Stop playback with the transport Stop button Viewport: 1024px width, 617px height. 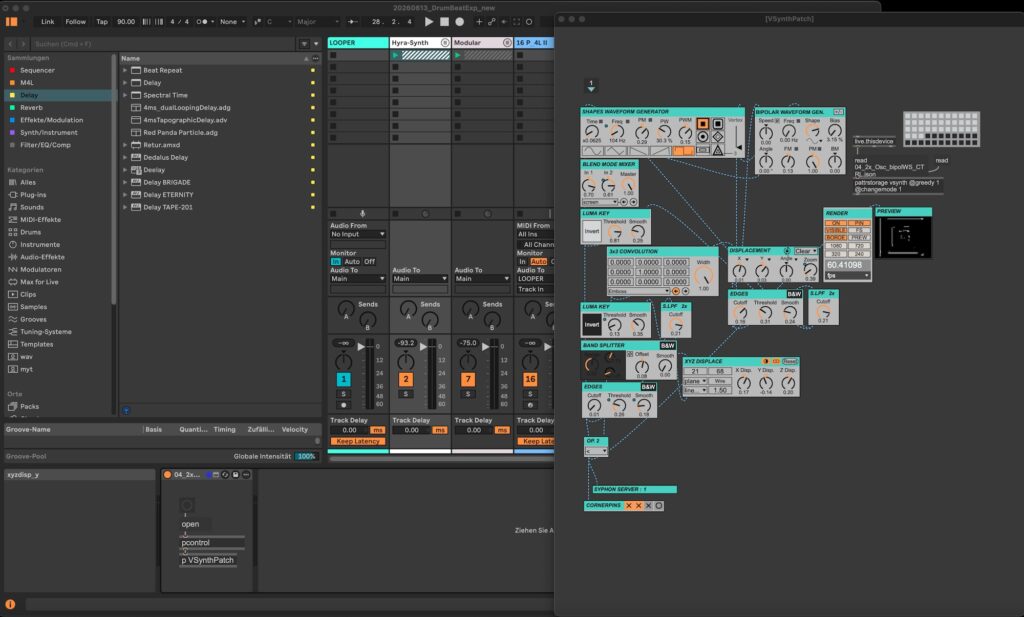[444, 22]
